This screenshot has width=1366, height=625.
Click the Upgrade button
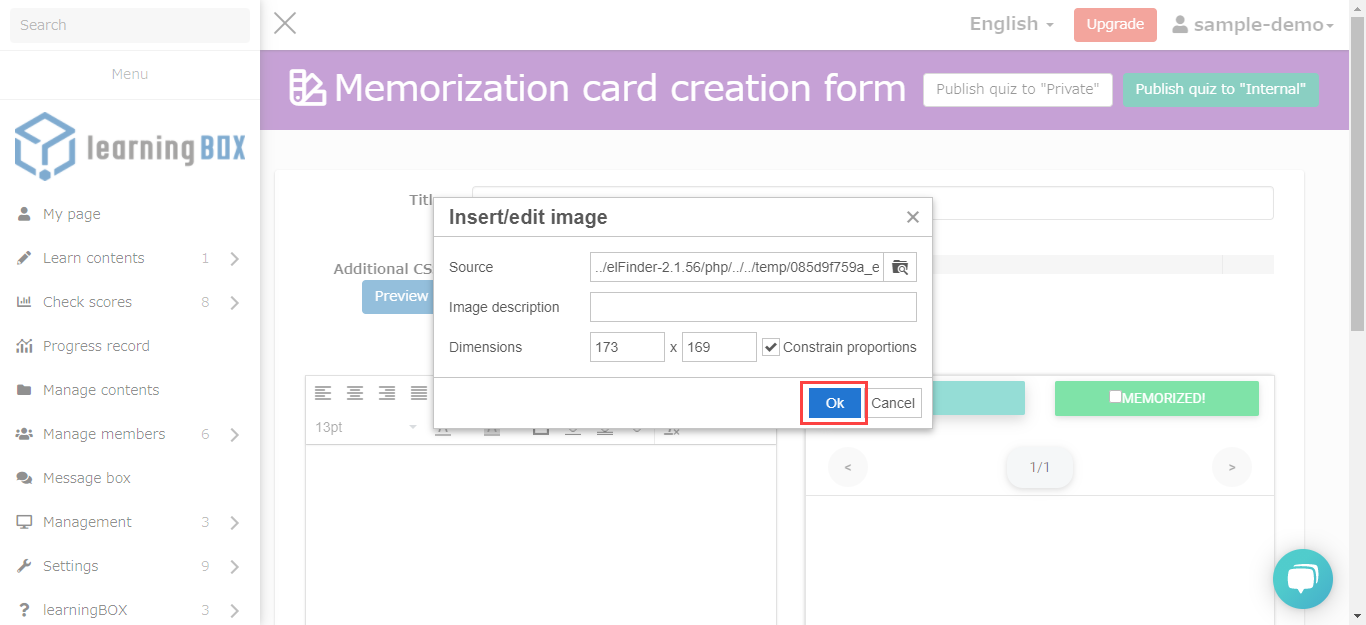coord(1115,25)
